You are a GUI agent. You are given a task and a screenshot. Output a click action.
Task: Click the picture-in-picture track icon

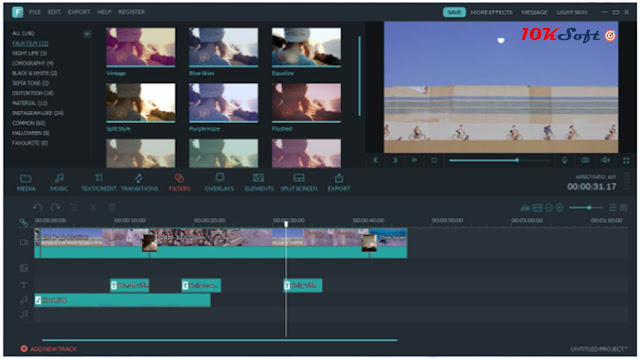tap(24, 268)
